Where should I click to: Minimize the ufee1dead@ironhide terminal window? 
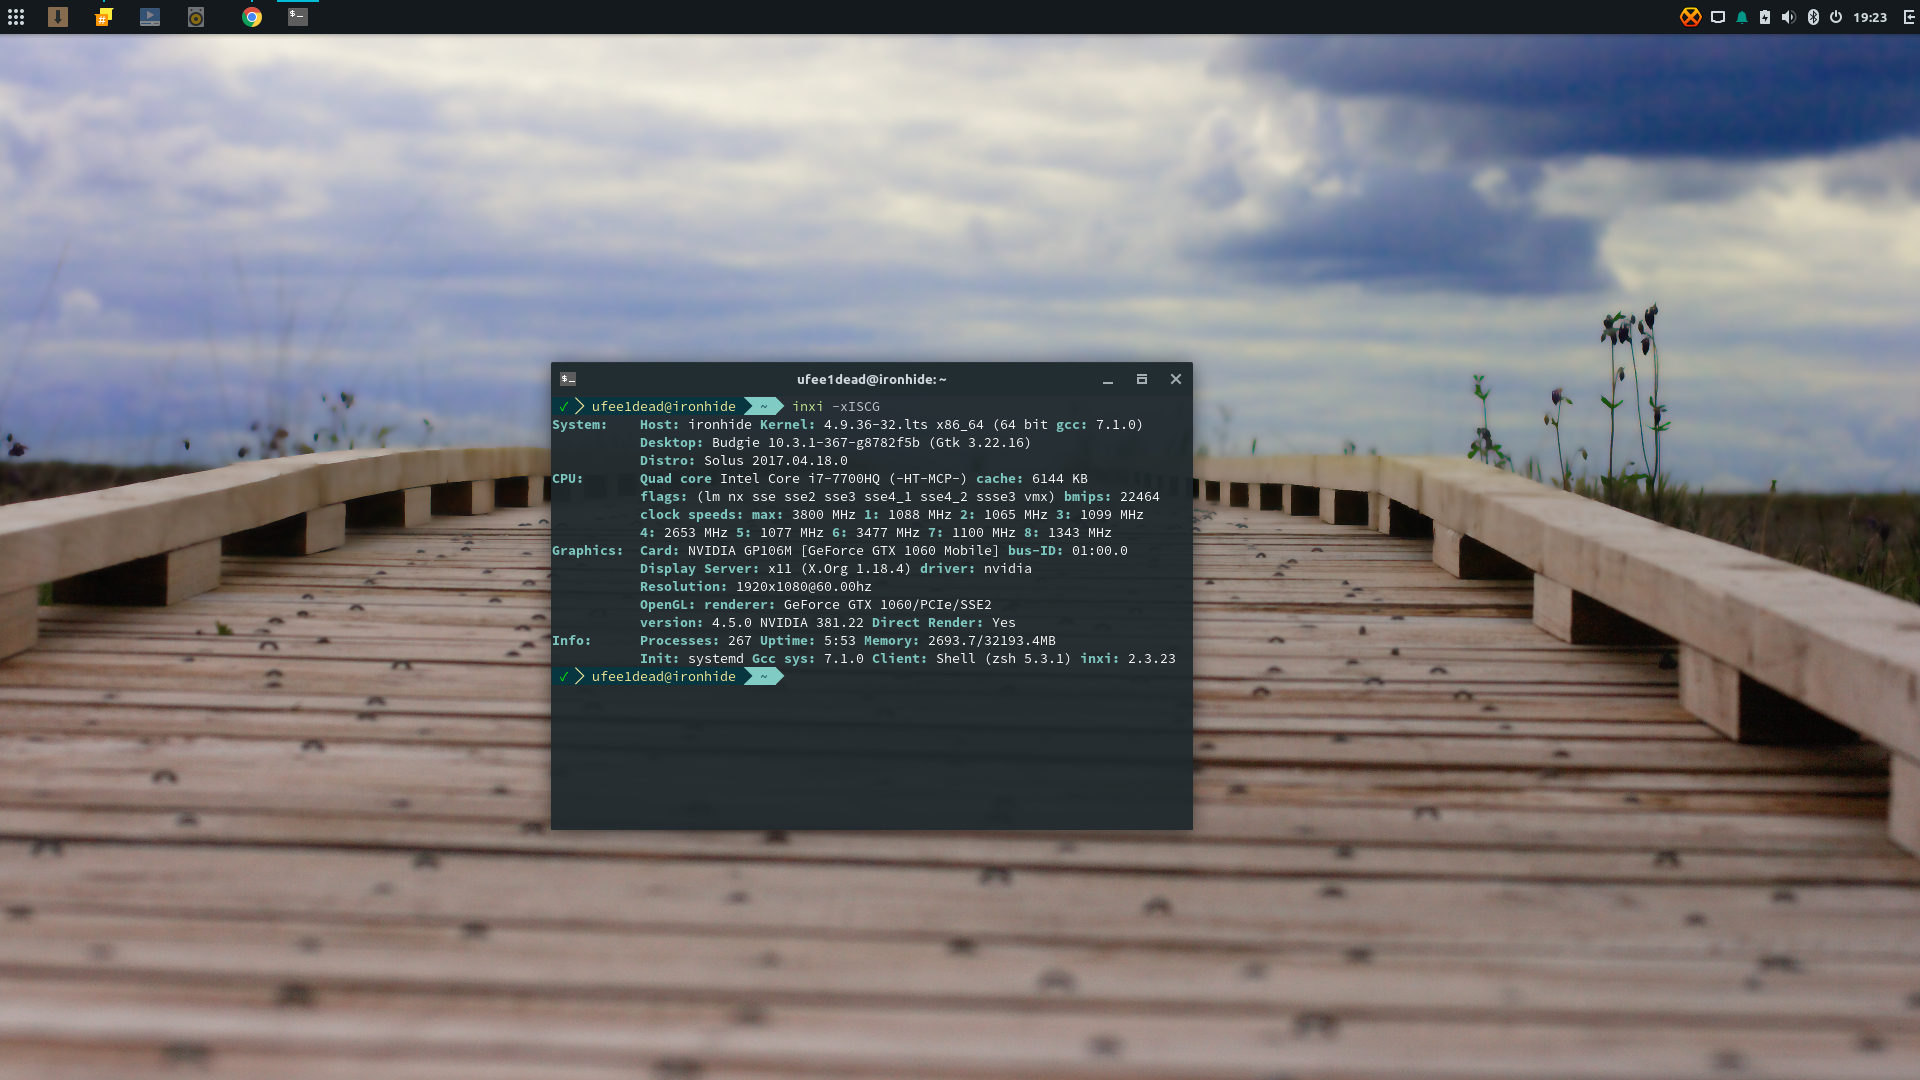[x=1108, y=380]
